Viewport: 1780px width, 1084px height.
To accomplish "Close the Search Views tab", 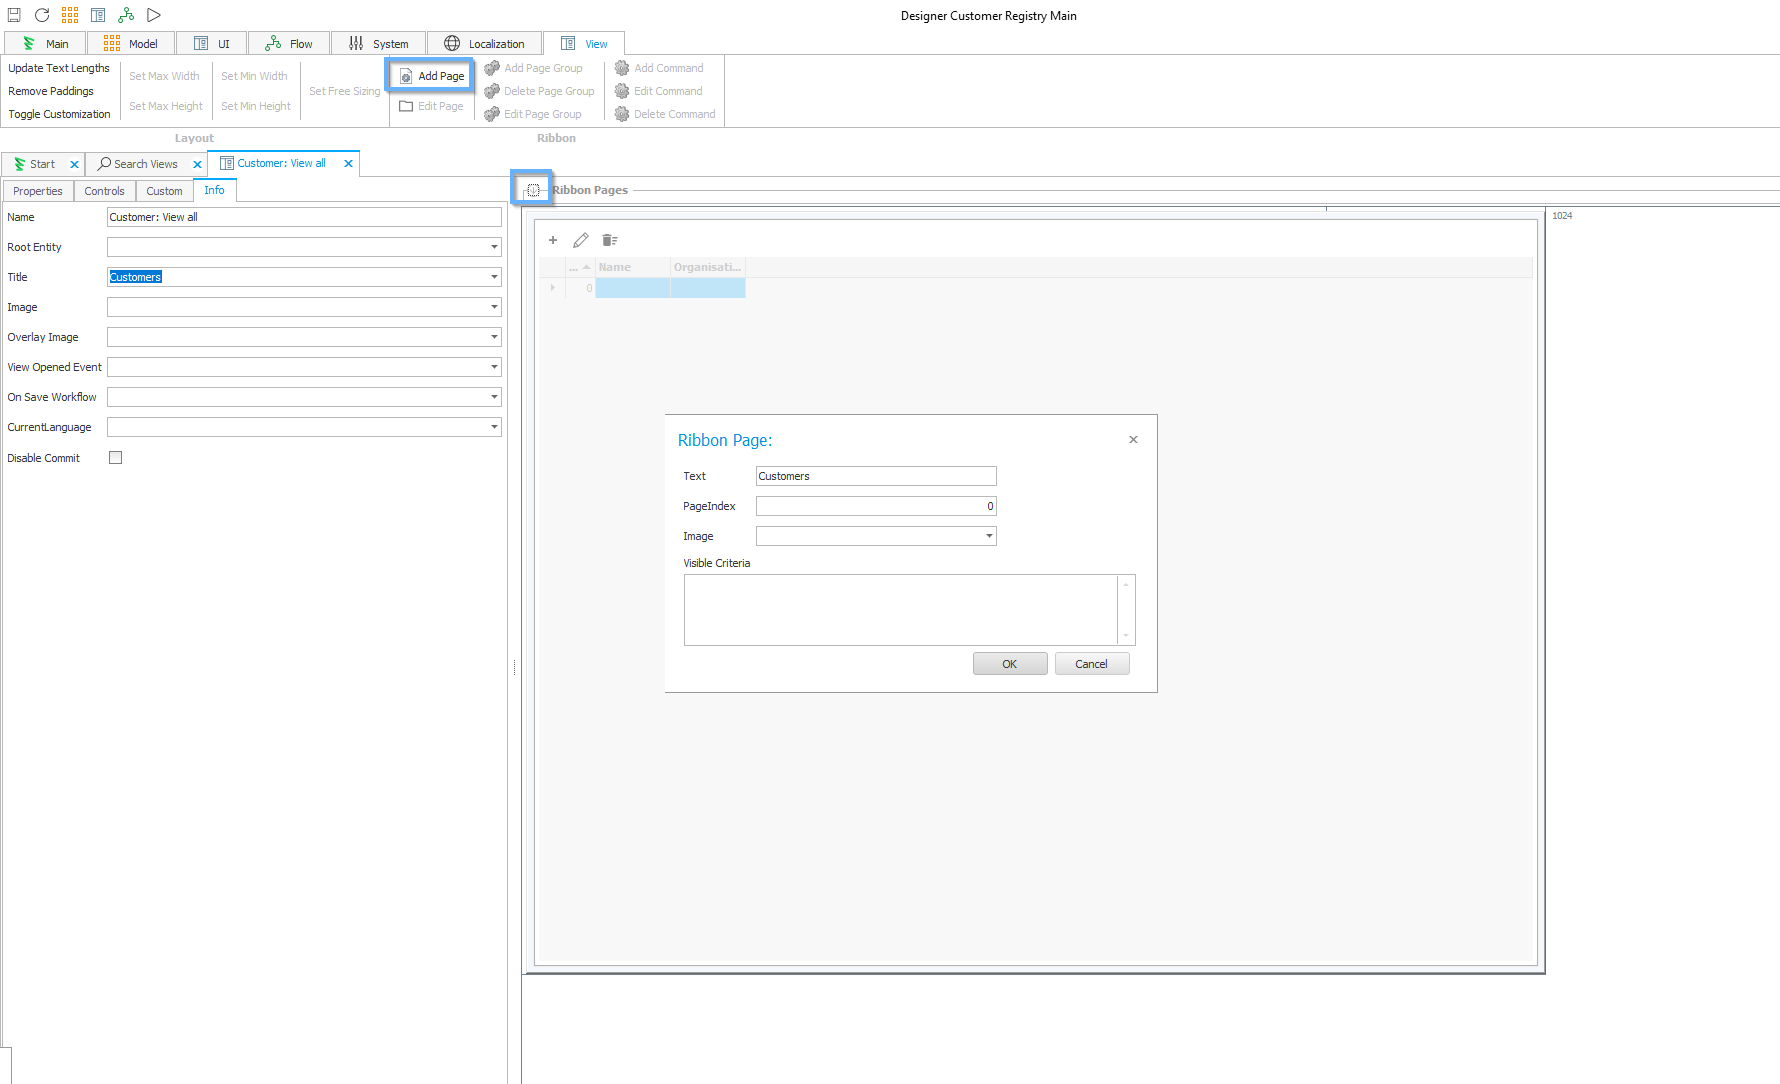I will tap(197, 165).
